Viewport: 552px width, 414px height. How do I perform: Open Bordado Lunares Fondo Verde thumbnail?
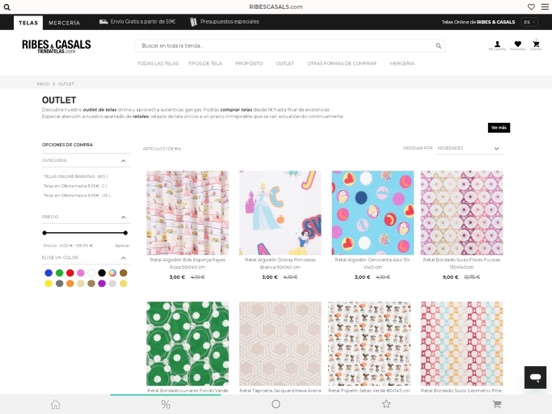coord(188,344)
